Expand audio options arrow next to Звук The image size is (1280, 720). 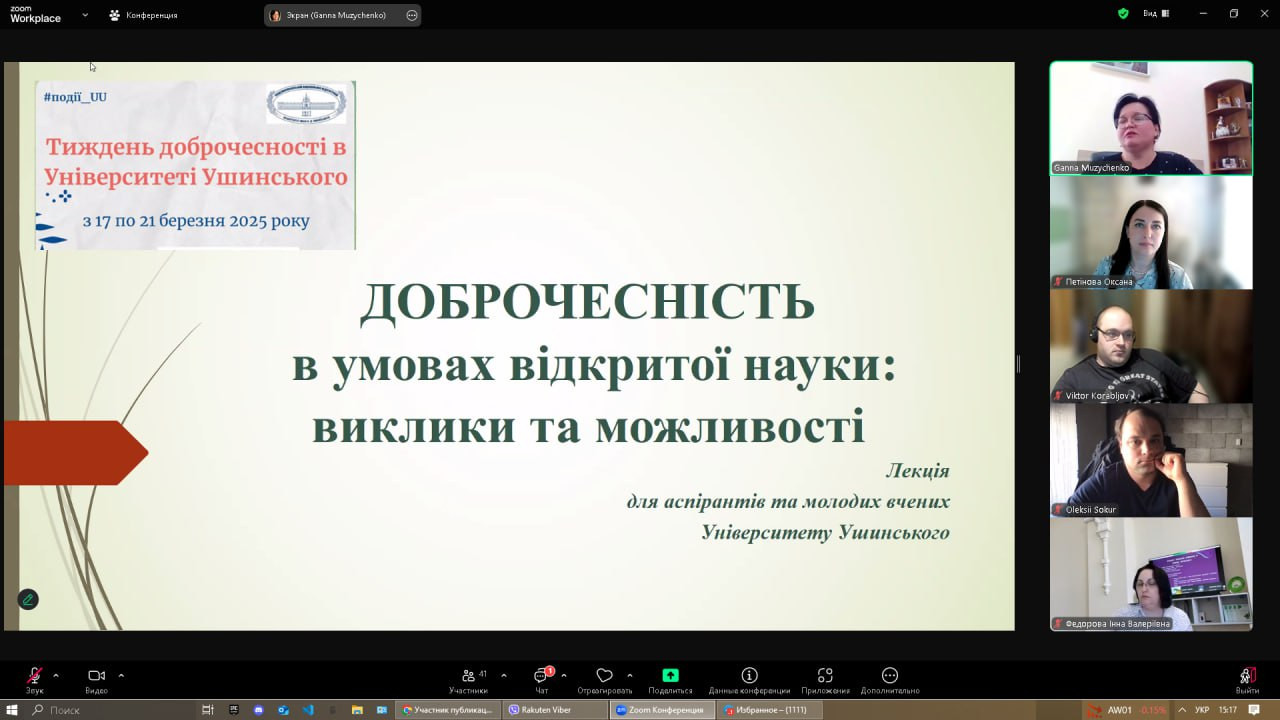click(55, 675)
